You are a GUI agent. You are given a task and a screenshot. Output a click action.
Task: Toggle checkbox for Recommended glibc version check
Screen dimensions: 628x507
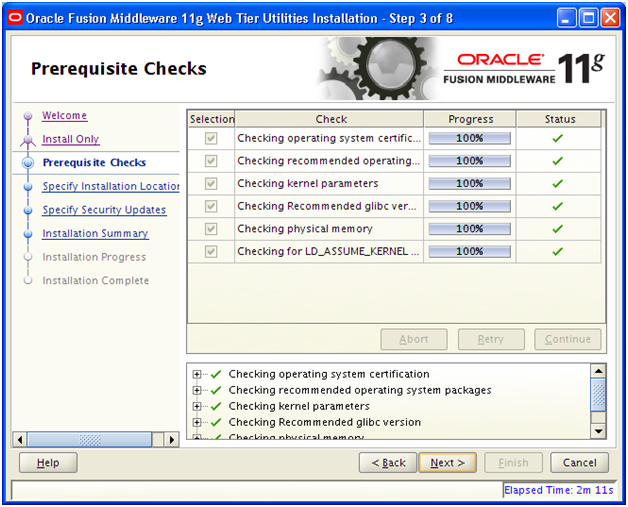(211, 206)
